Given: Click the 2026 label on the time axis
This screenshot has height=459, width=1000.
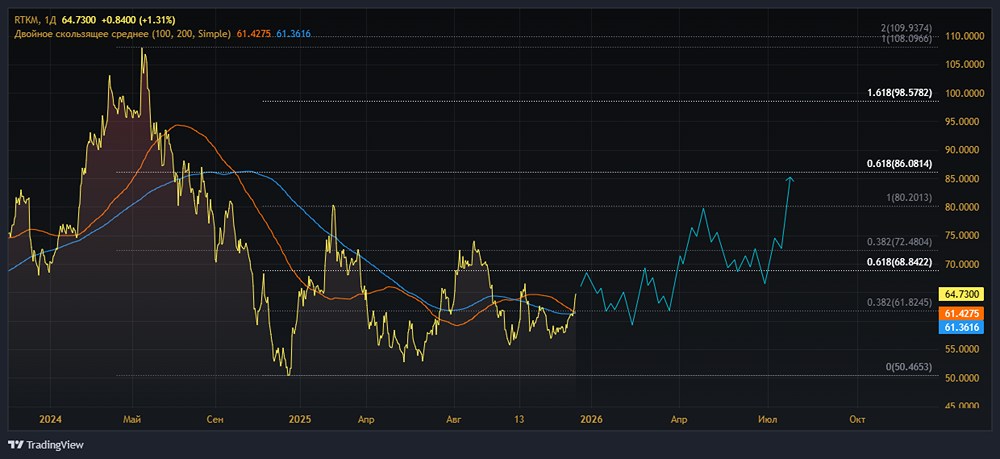Looking at the screenshot, I should point(591,418).
